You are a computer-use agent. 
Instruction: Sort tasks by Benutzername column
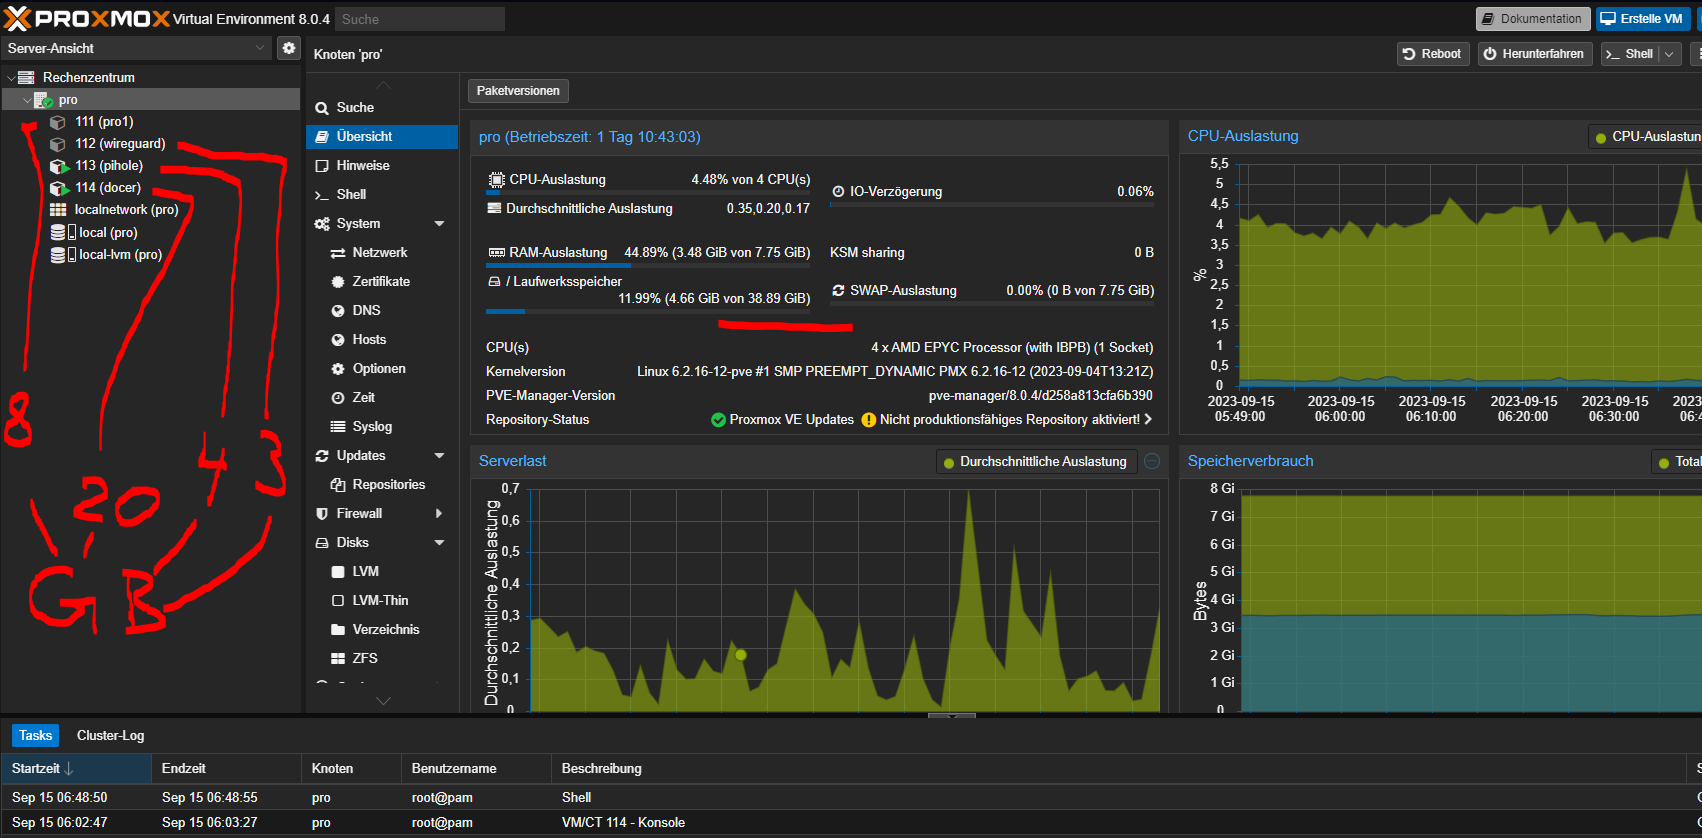[x=476, y=769]
